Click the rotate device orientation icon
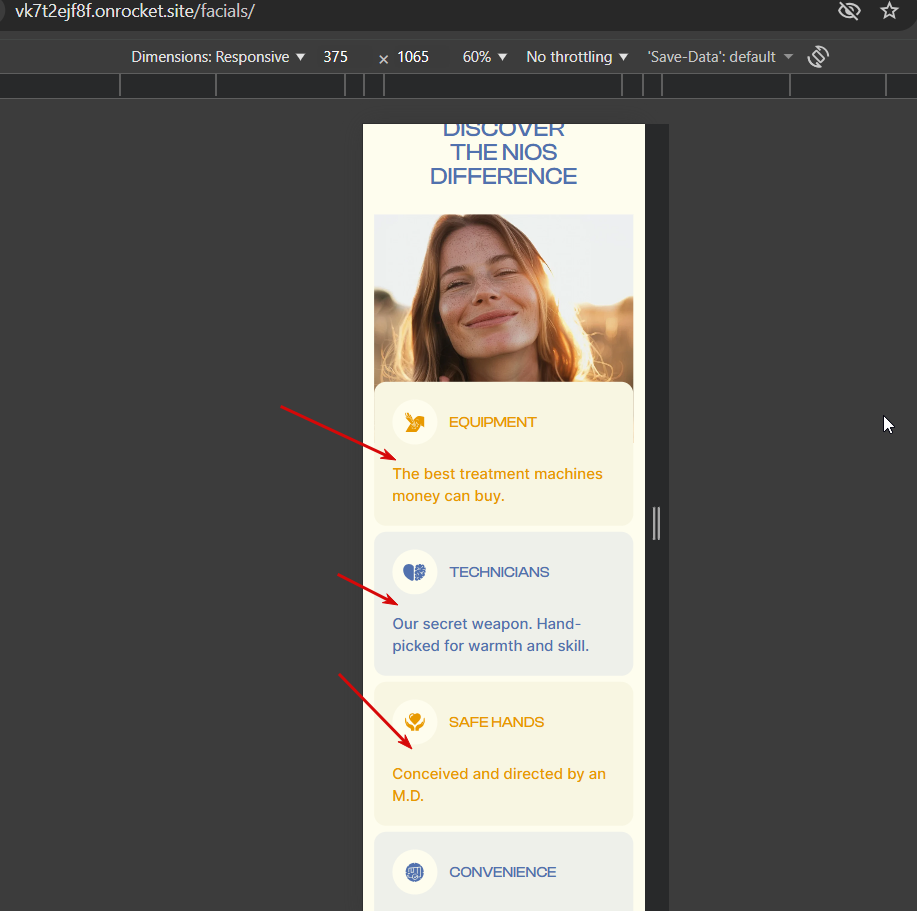 point(818,57)
